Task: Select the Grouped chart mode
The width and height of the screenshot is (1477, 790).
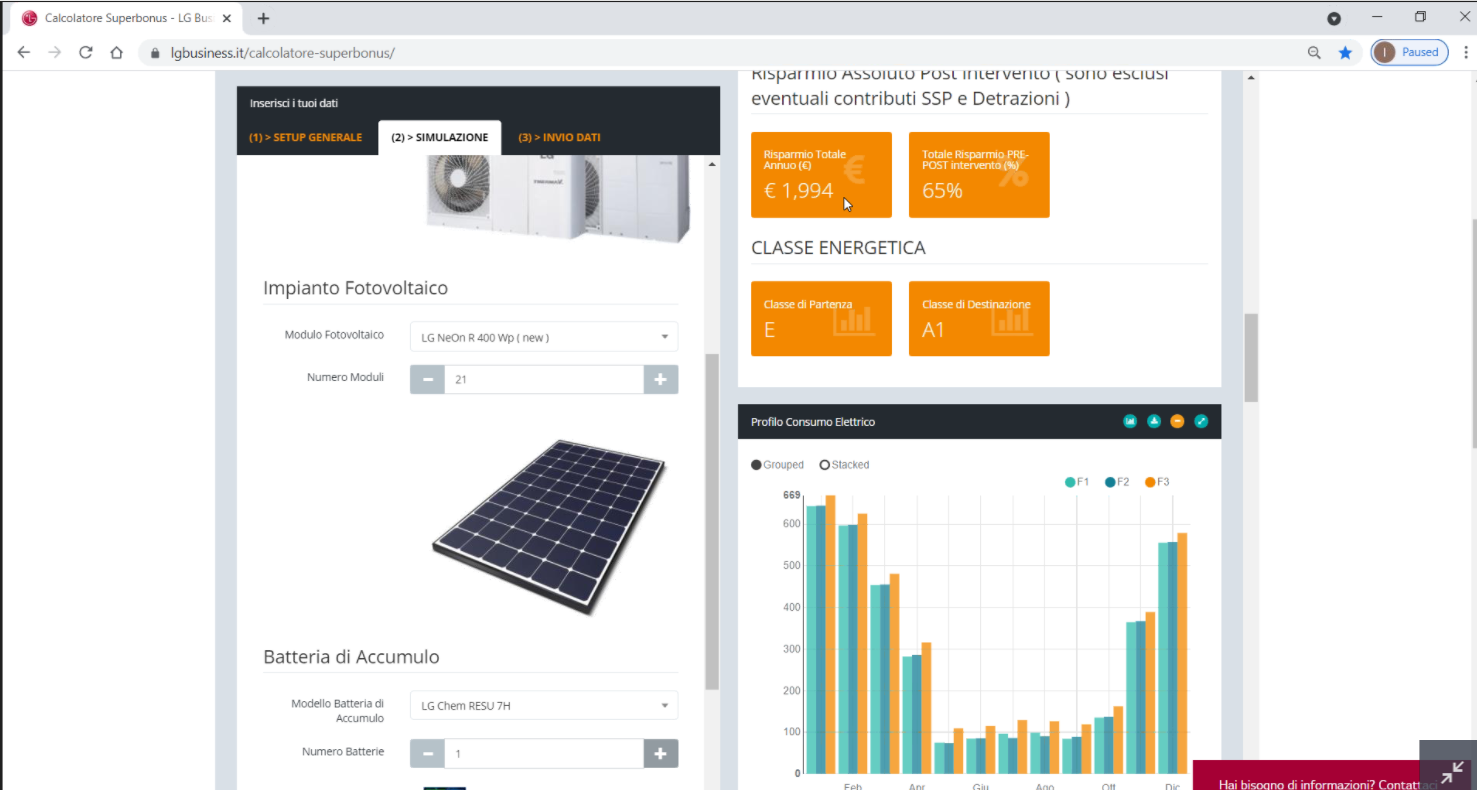Action: point(777,465)
